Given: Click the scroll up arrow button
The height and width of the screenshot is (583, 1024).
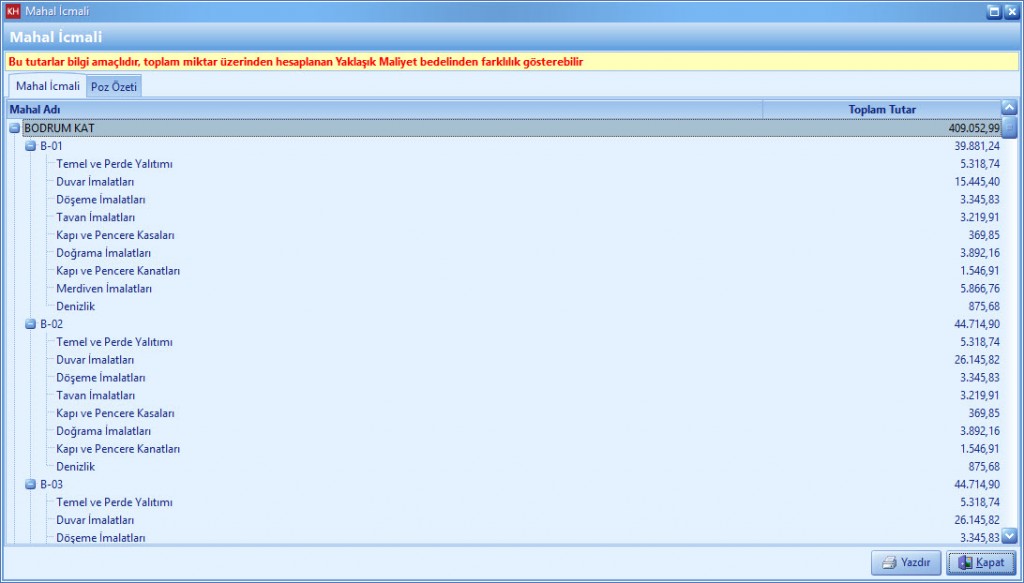Looking at the screenshot, I should click(1009, 108).
